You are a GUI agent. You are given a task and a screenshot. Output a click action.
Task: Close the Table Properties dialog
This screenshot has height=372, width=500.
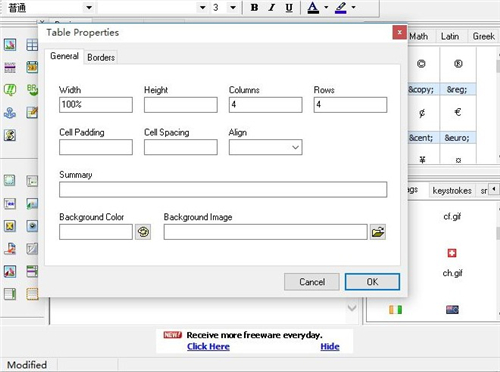(x=399, y=32)
